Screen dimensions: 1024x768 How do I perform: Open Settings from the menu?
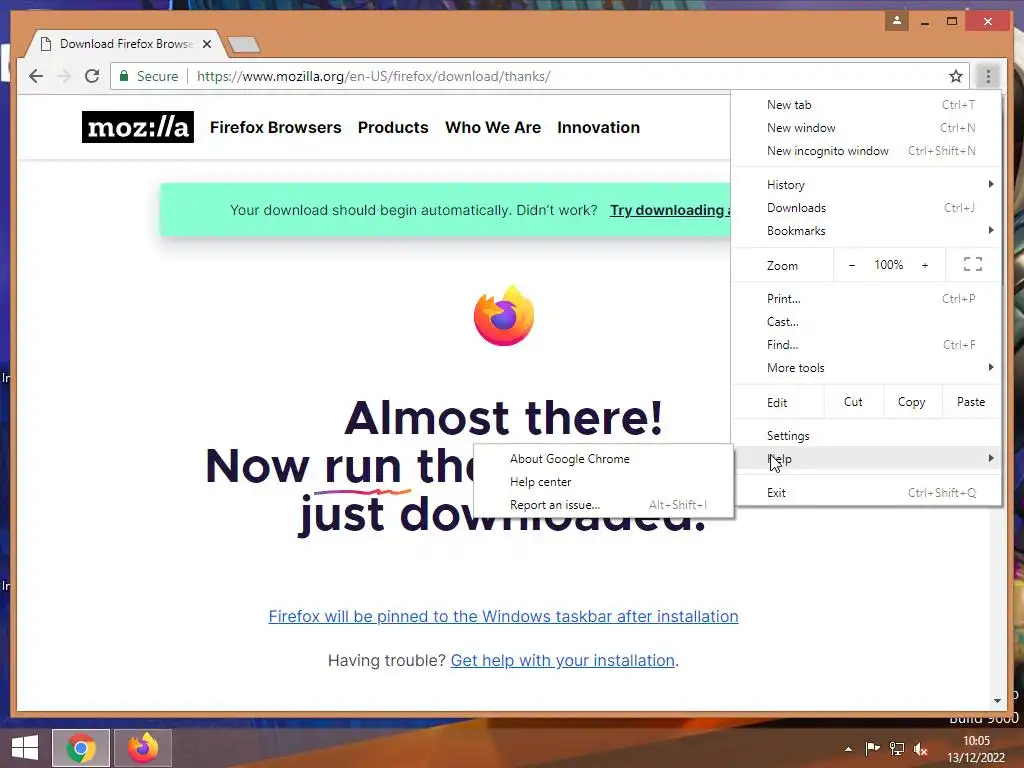pyautogui.click(x=866, y=436)
